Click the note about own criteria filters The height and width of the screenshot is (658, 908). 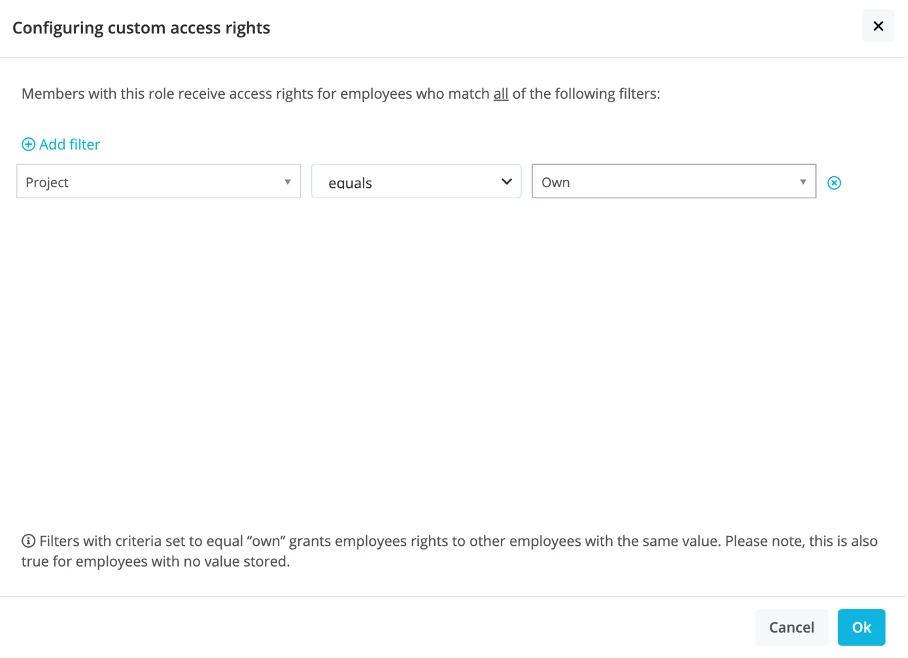pyautogui.click(x=449, y=551)
